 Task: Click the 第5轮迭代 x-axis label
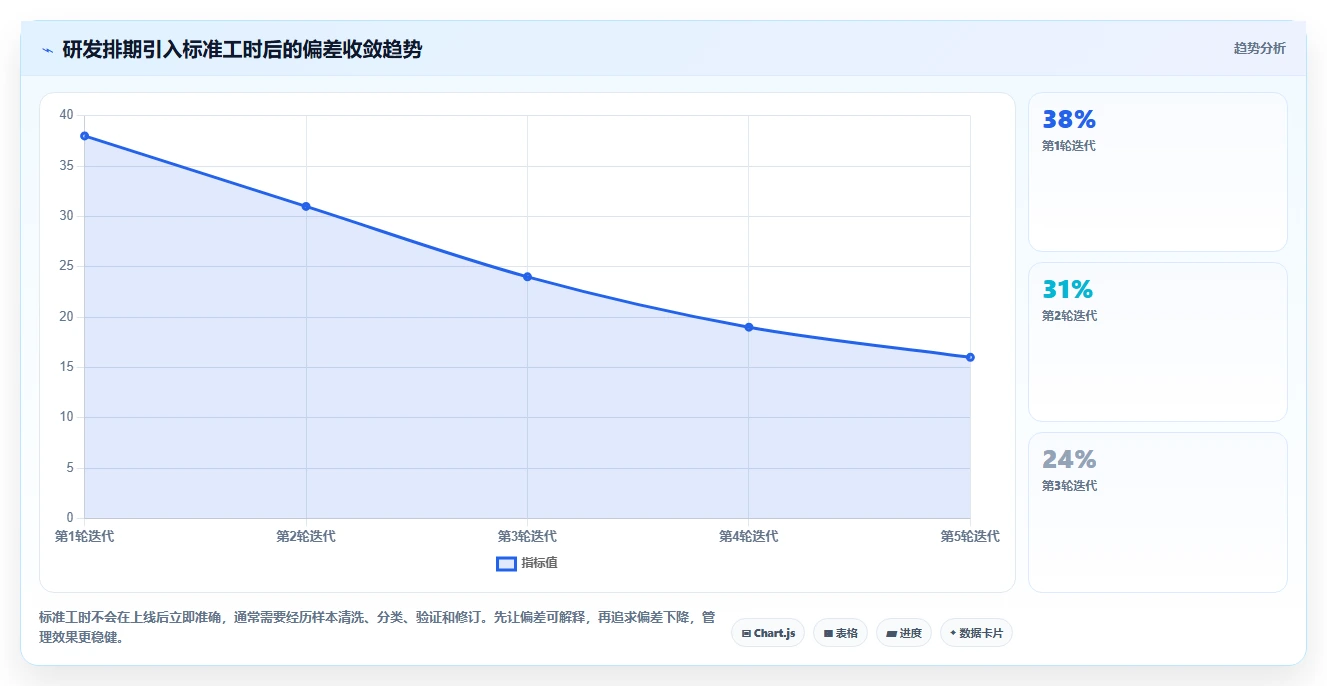click(970, 536)
